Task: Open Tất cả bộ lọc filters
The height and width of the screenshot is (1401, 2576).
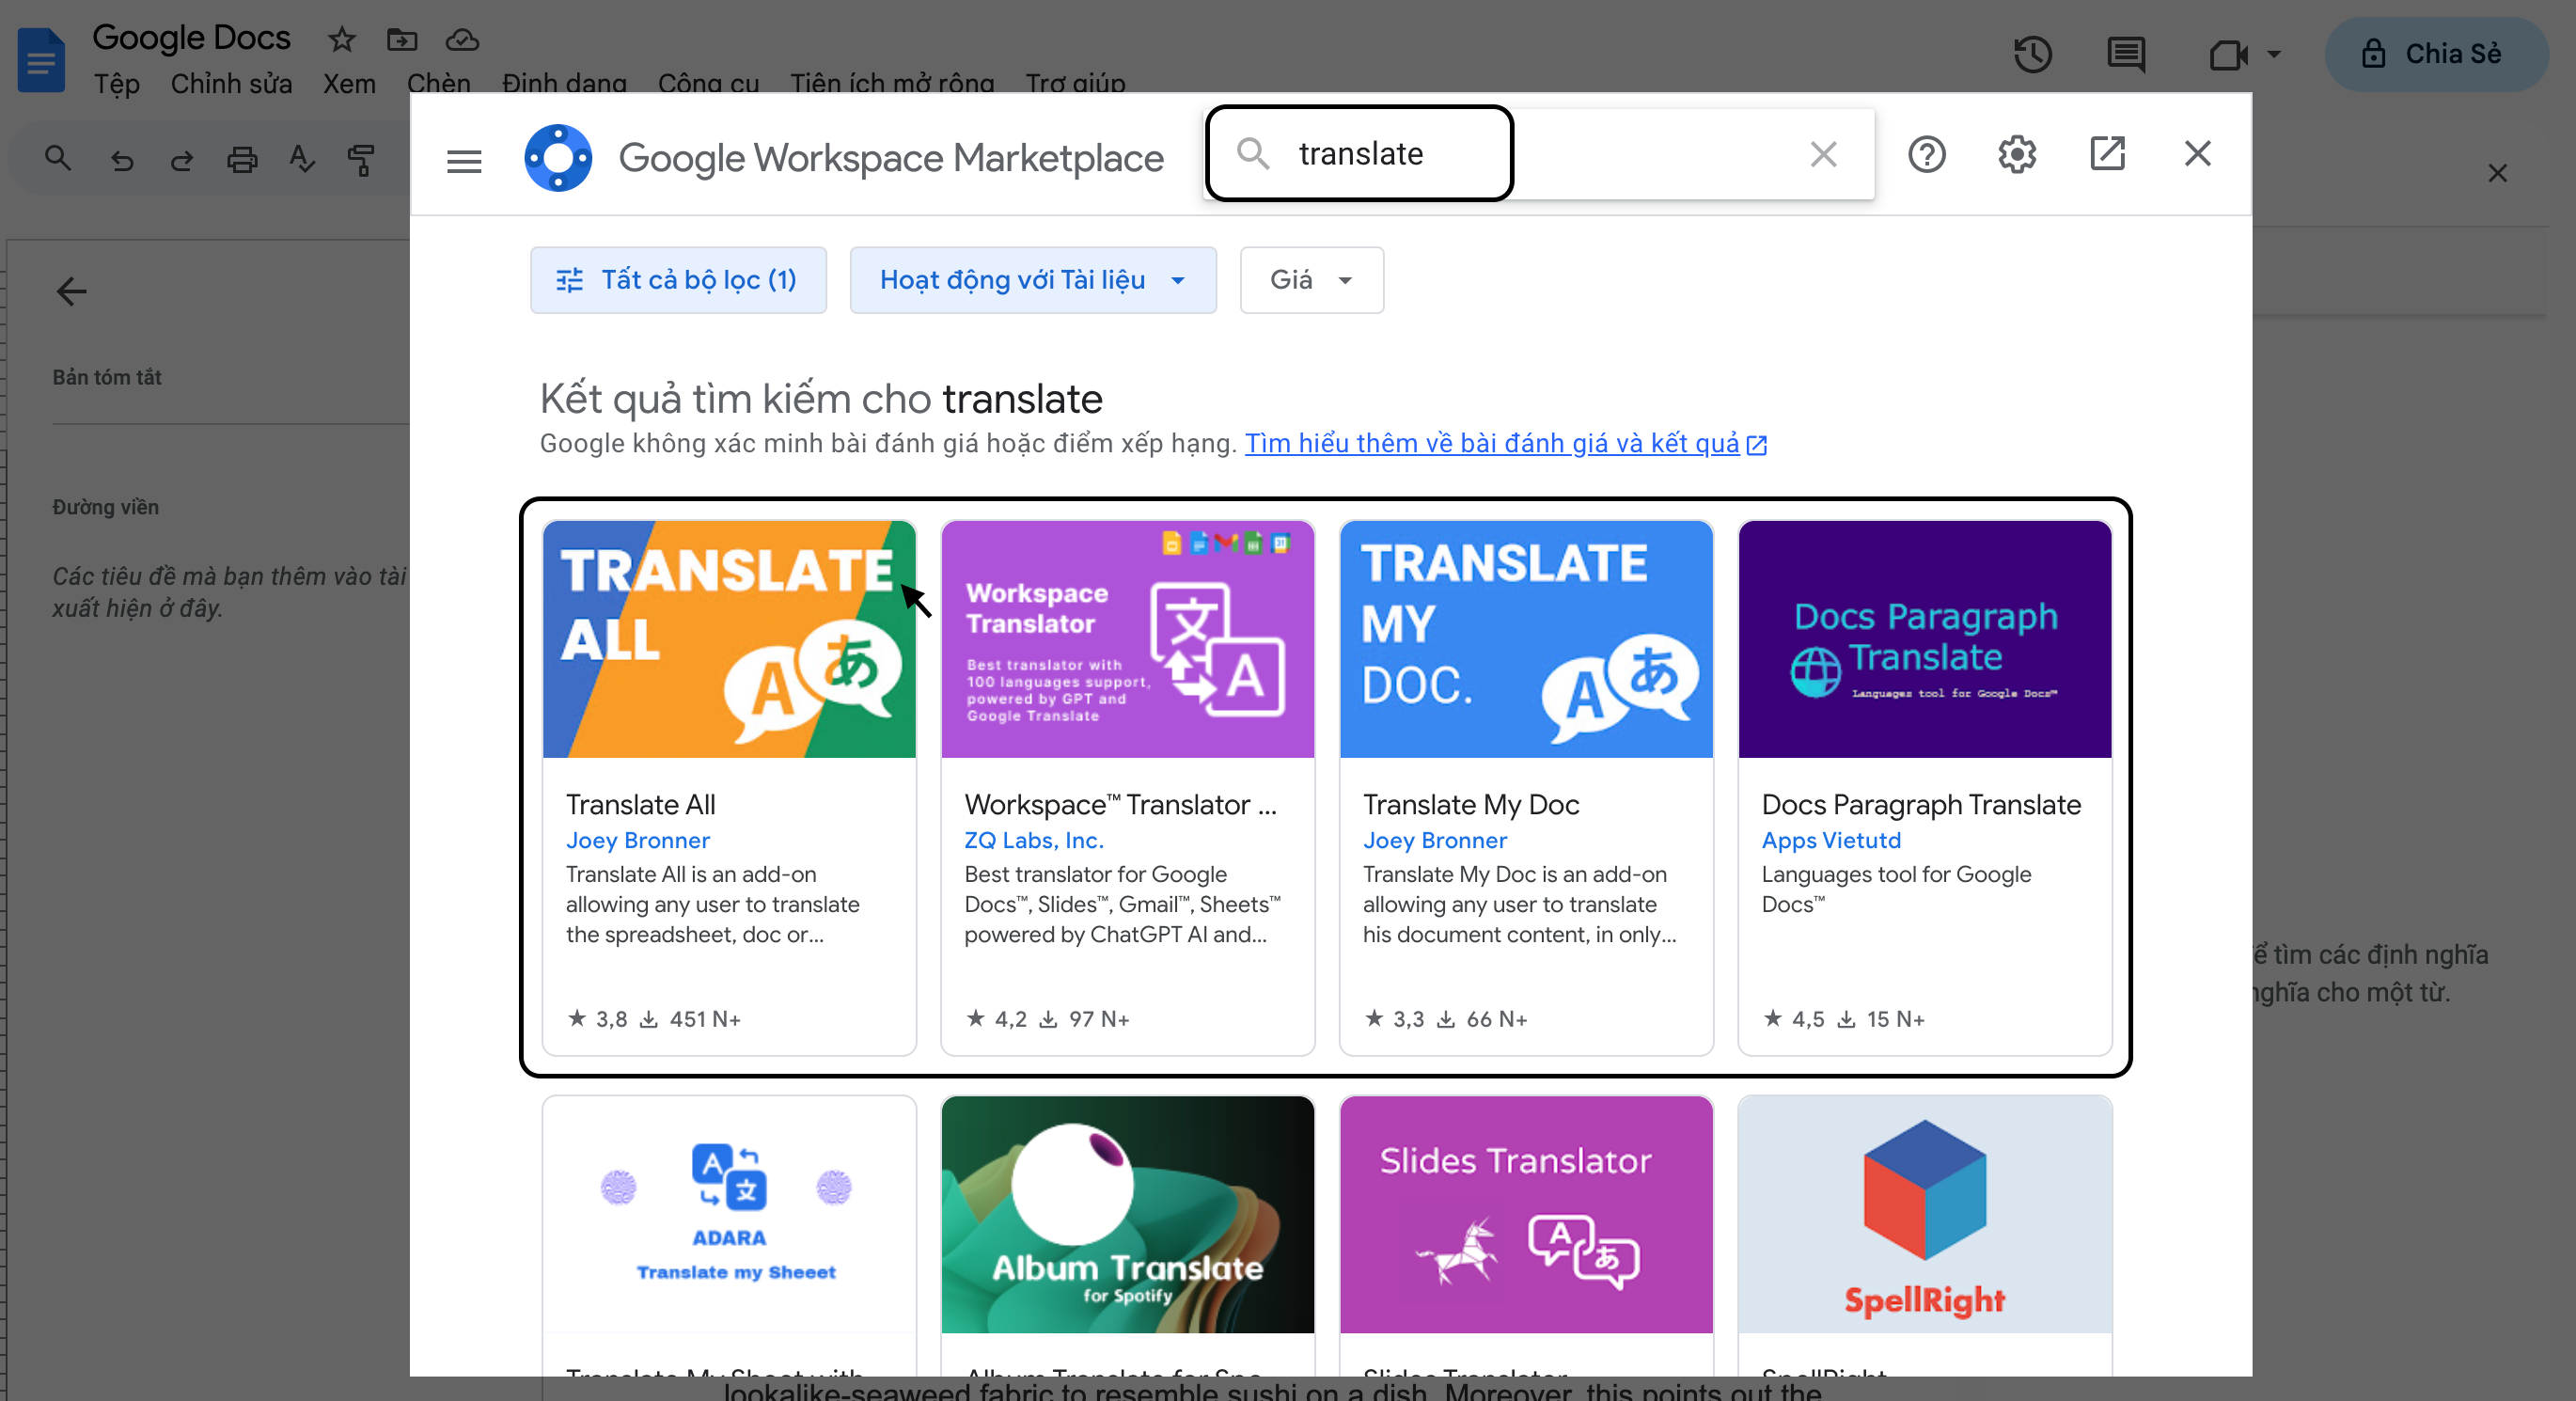Action: (x=678, y=280)
